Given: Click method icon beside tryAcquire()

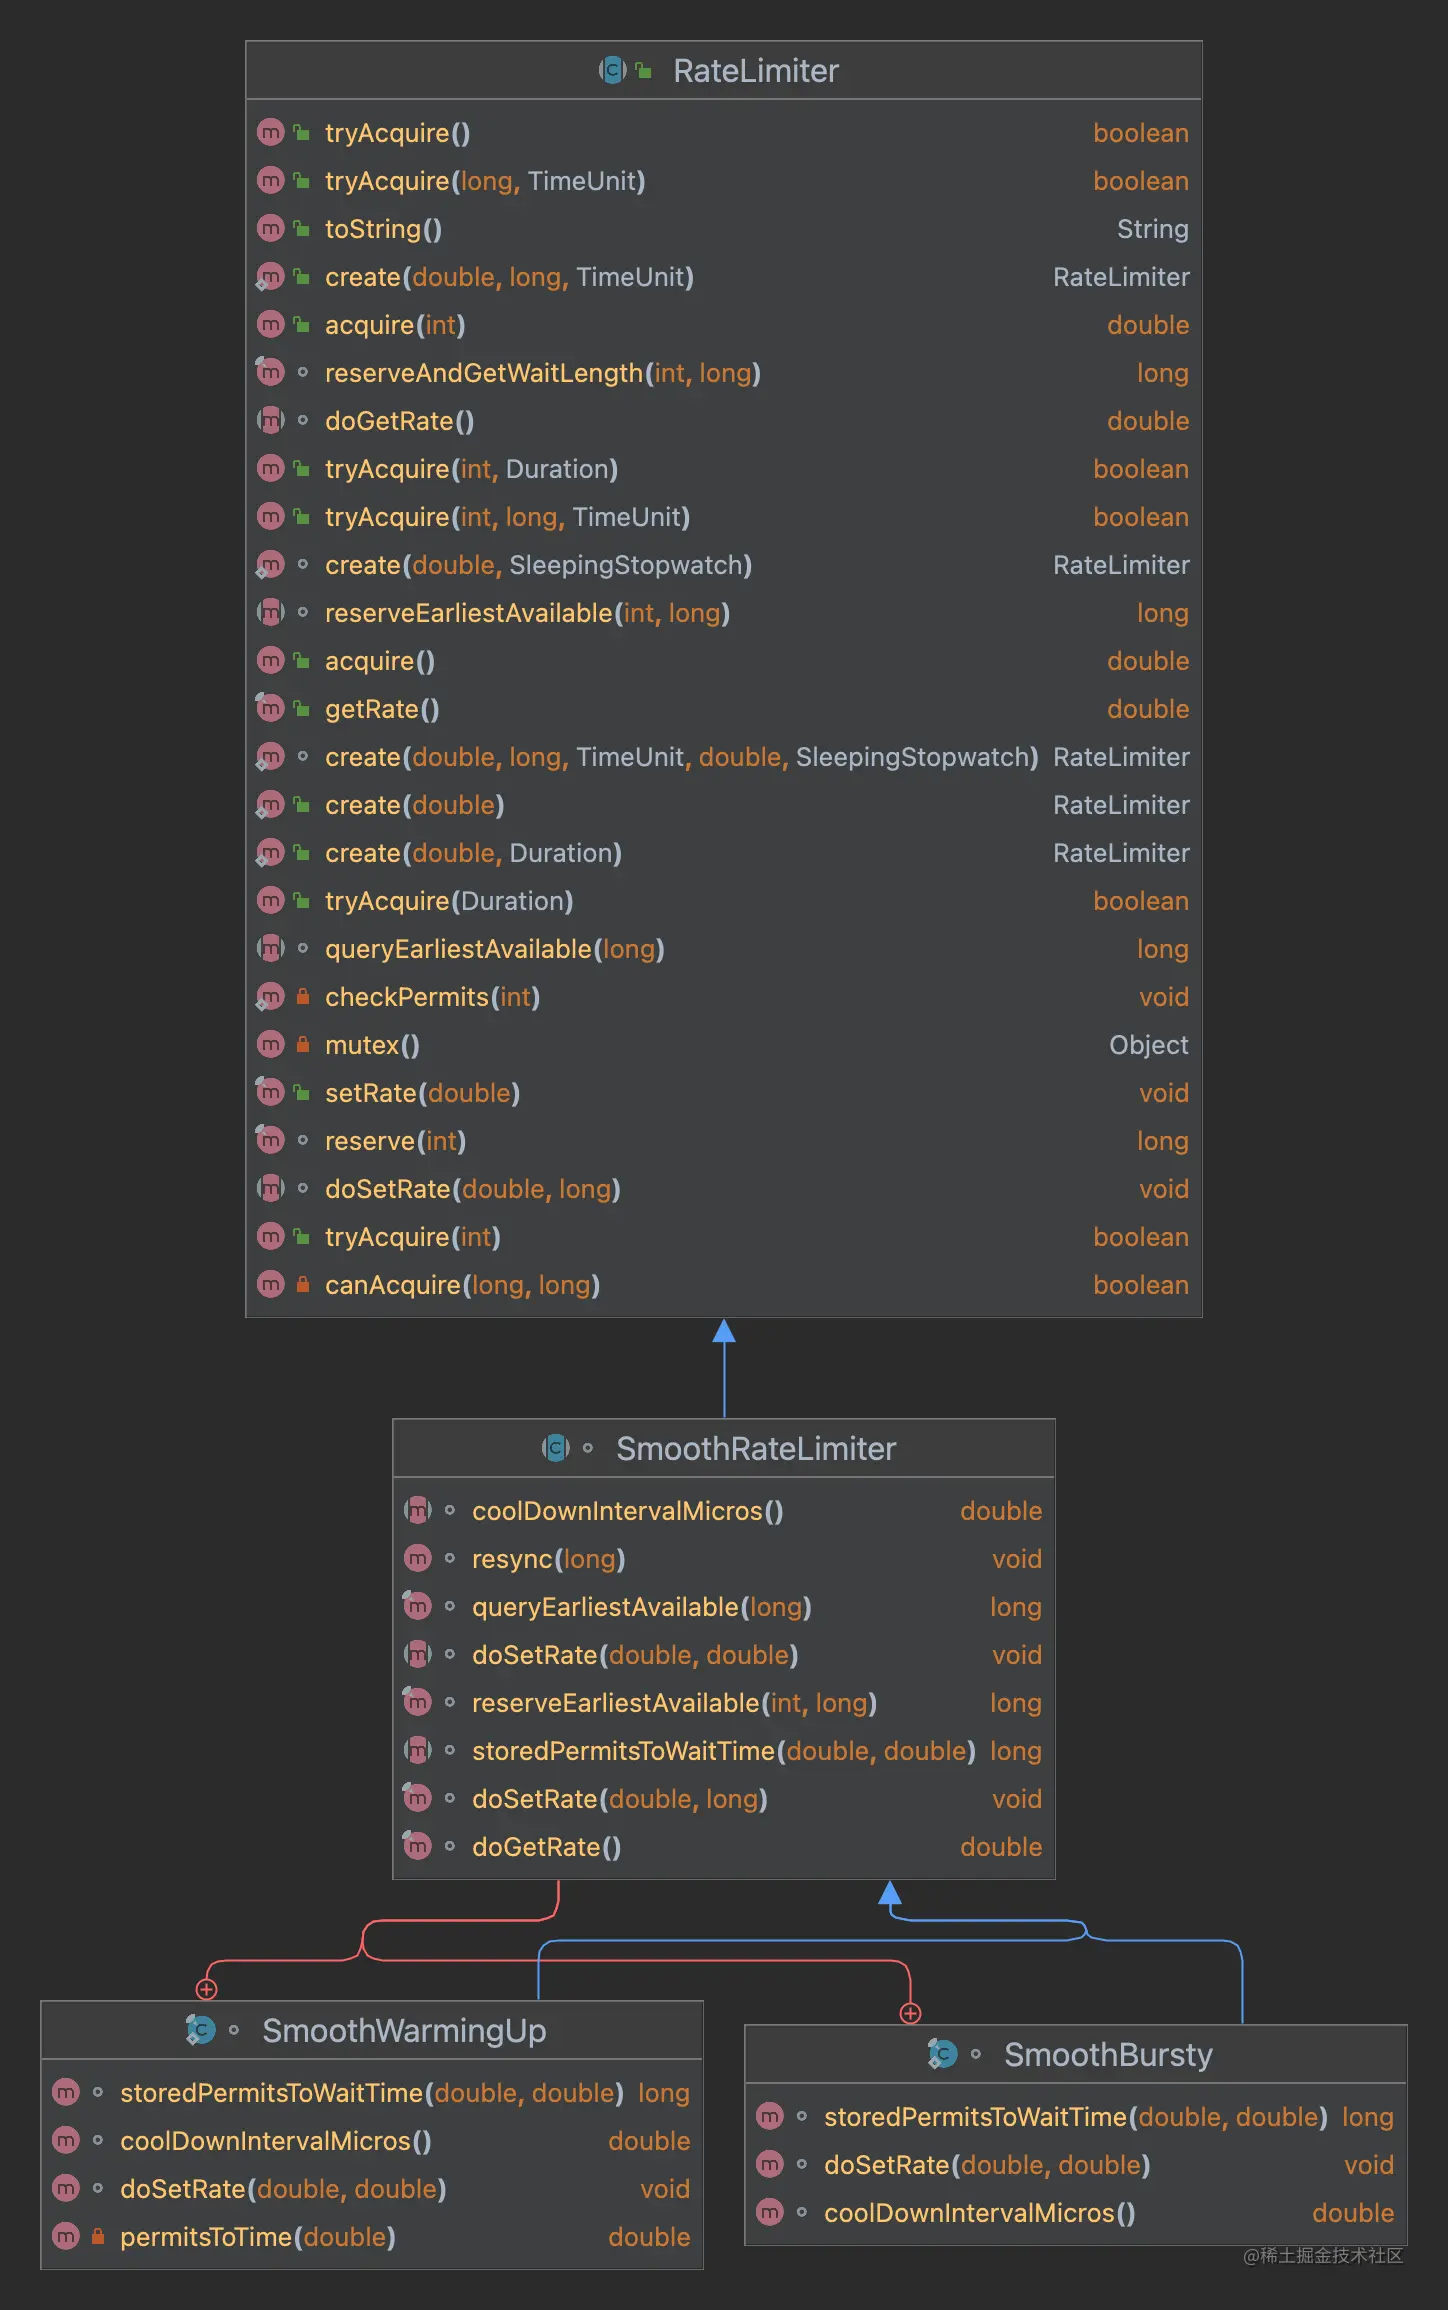Looking at the screenshot, I should coord(270,132).
